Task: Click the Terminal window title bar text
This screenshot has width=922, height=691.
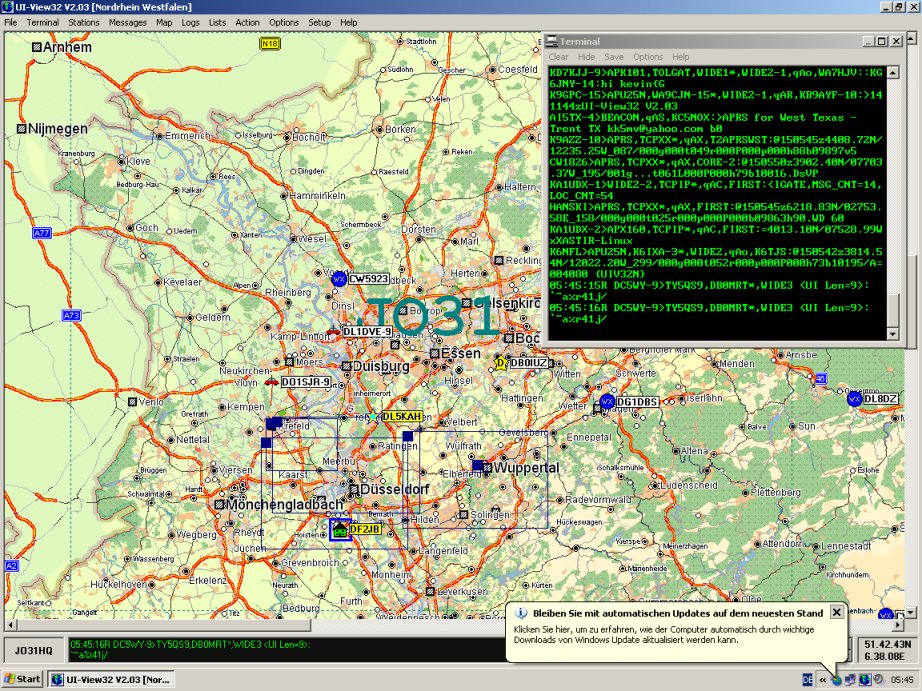Action: click(580, 41)
